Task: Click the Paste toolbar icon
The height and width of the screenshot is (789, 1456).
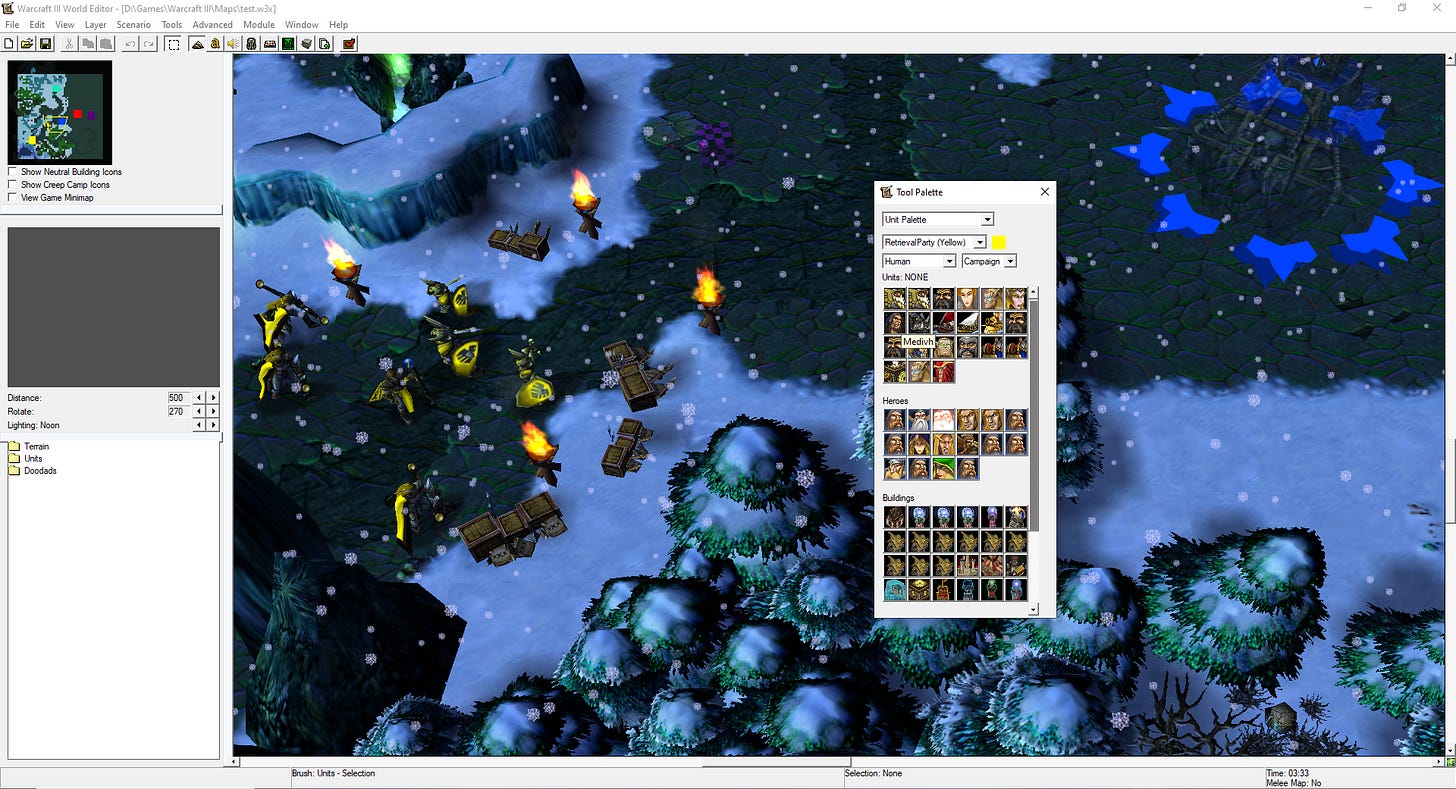Action: click(105, 44)
